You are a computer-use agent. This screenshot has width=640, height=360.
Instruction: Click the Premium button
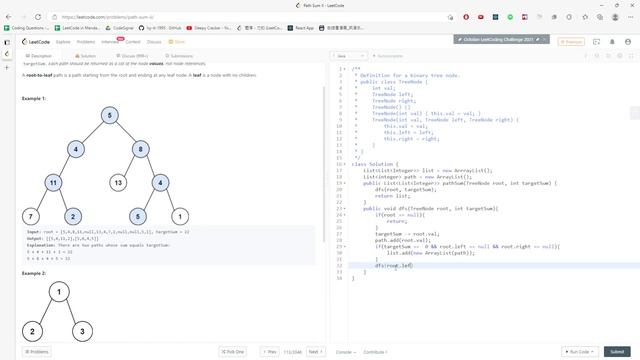click(571, 42)
